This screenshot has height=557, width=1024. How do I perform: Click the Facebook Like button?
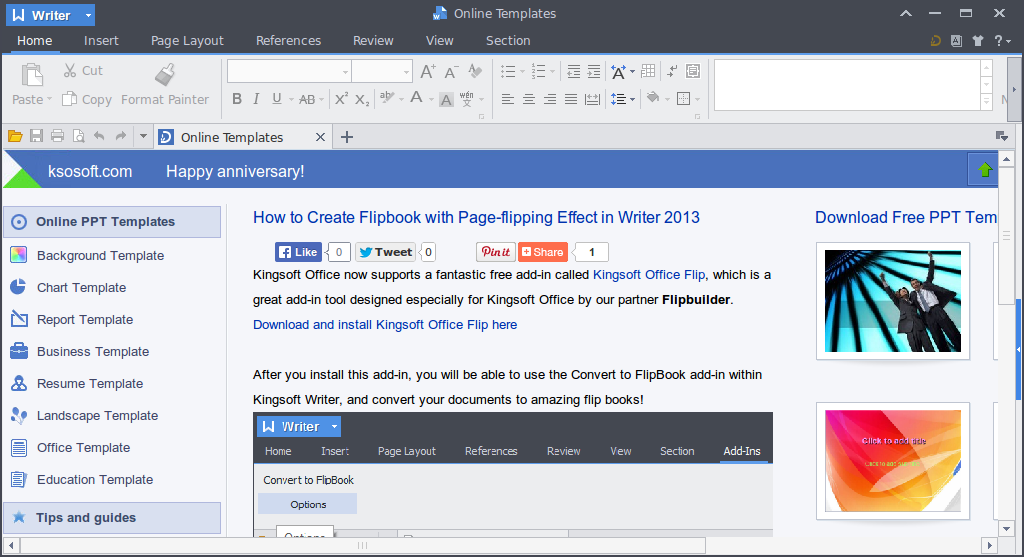tap(298, 252)
